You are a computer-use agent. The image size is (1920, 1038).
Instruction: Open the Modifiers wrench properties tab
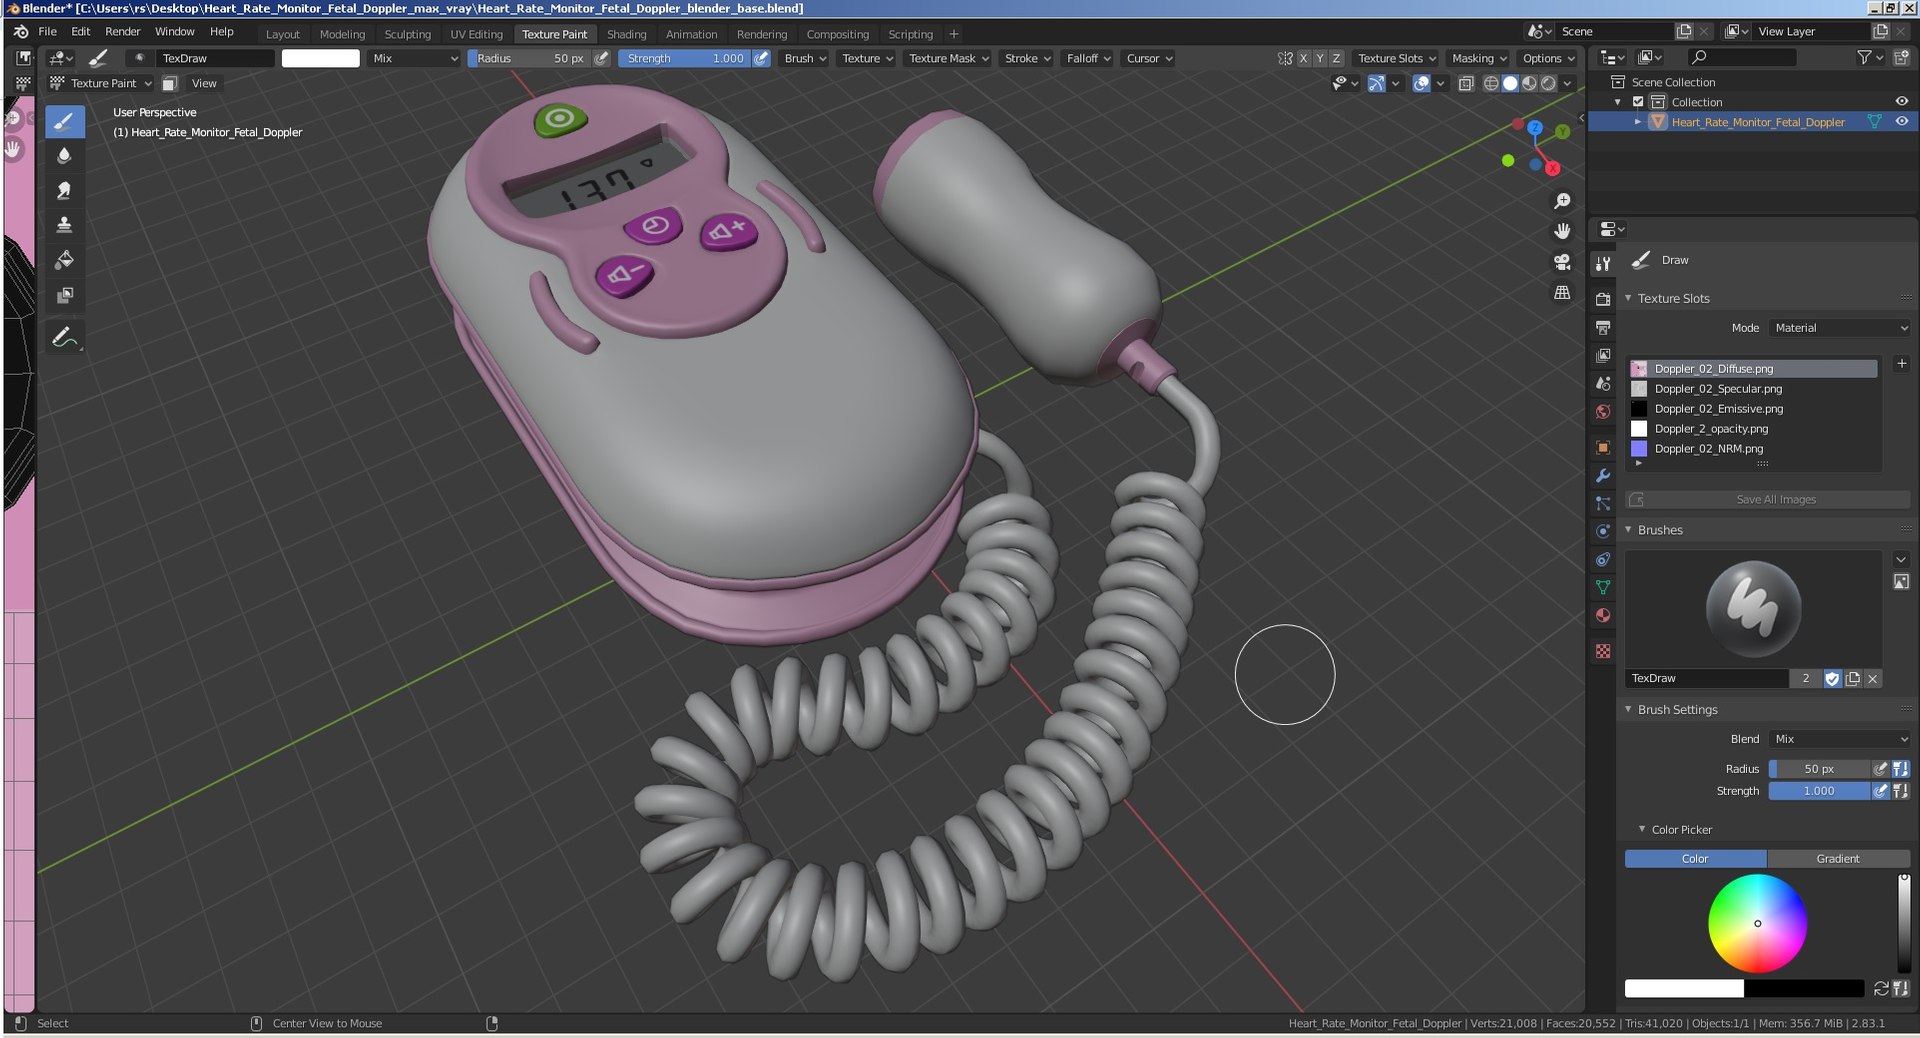pyautogui.click(x=1603, y=476)
